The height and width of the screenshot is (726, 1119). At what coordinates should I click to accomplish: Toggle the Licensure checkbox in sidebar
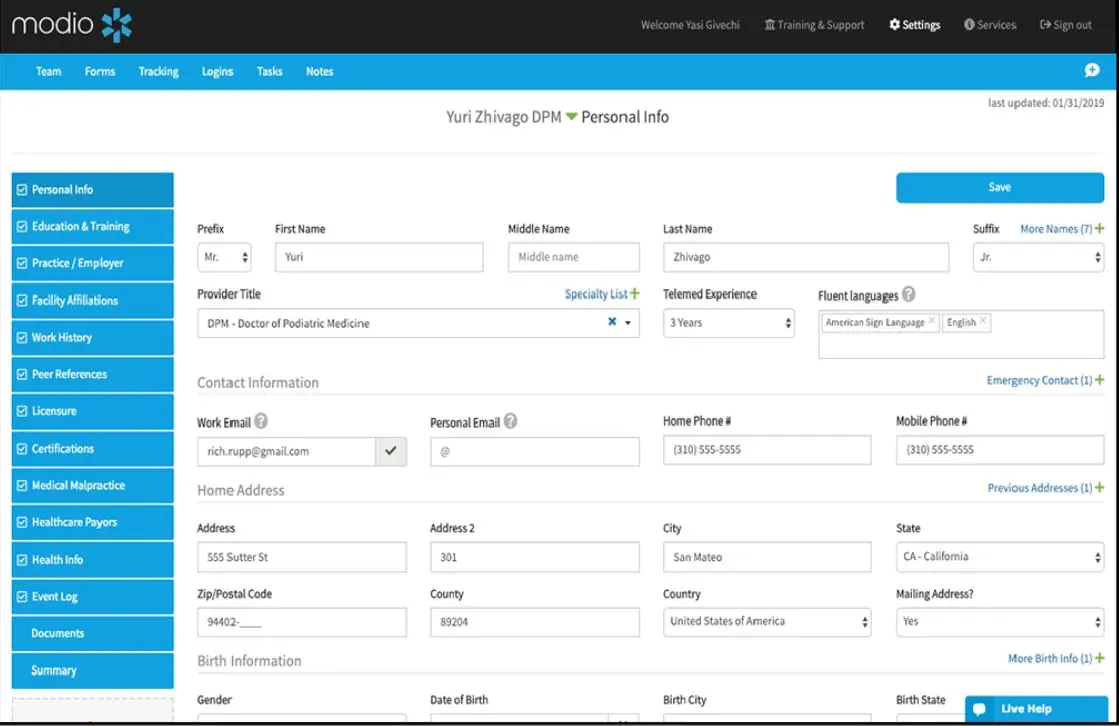pos(22,411)
